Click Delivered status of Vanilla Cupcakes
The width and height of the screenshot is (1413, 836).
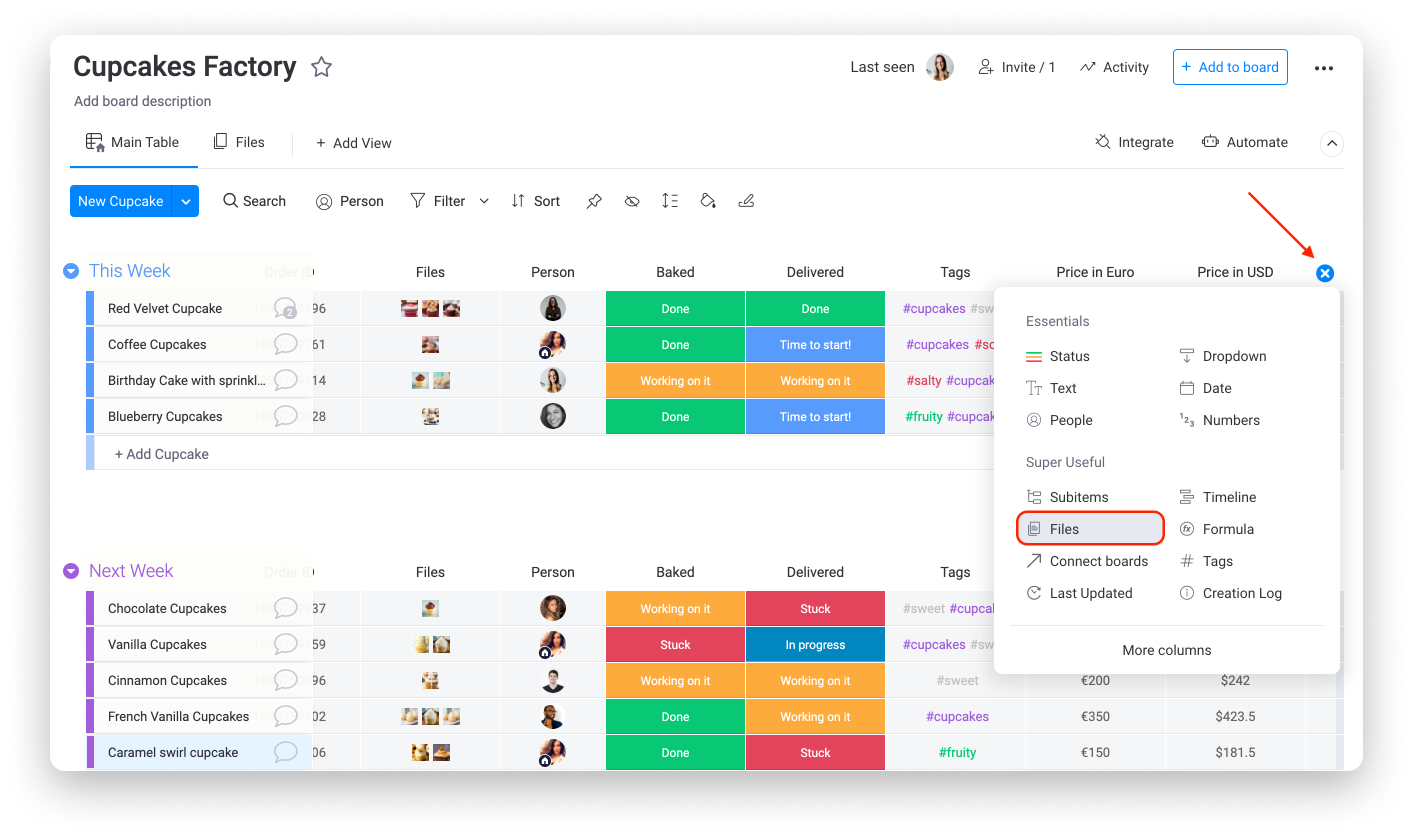coord(815,644)
